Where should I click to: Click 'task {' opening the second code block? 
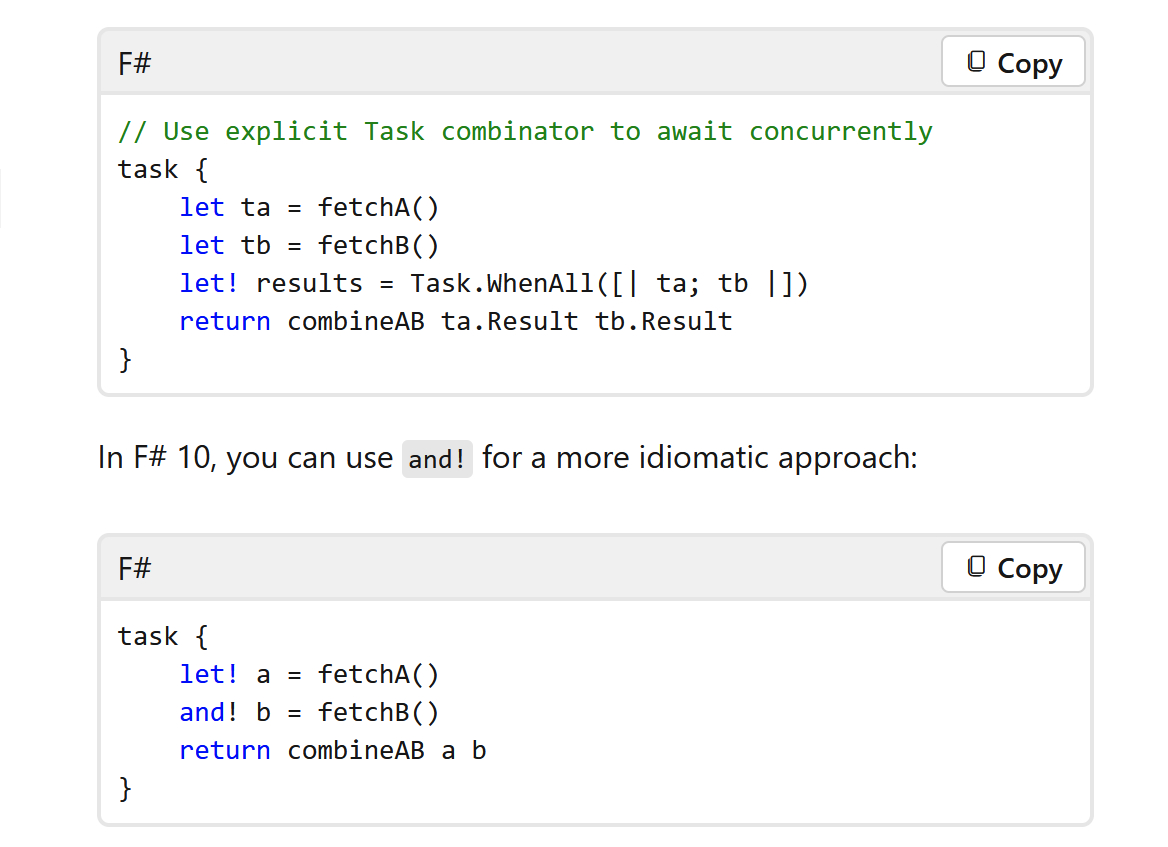pyautogui.click(x=163, y=636)
